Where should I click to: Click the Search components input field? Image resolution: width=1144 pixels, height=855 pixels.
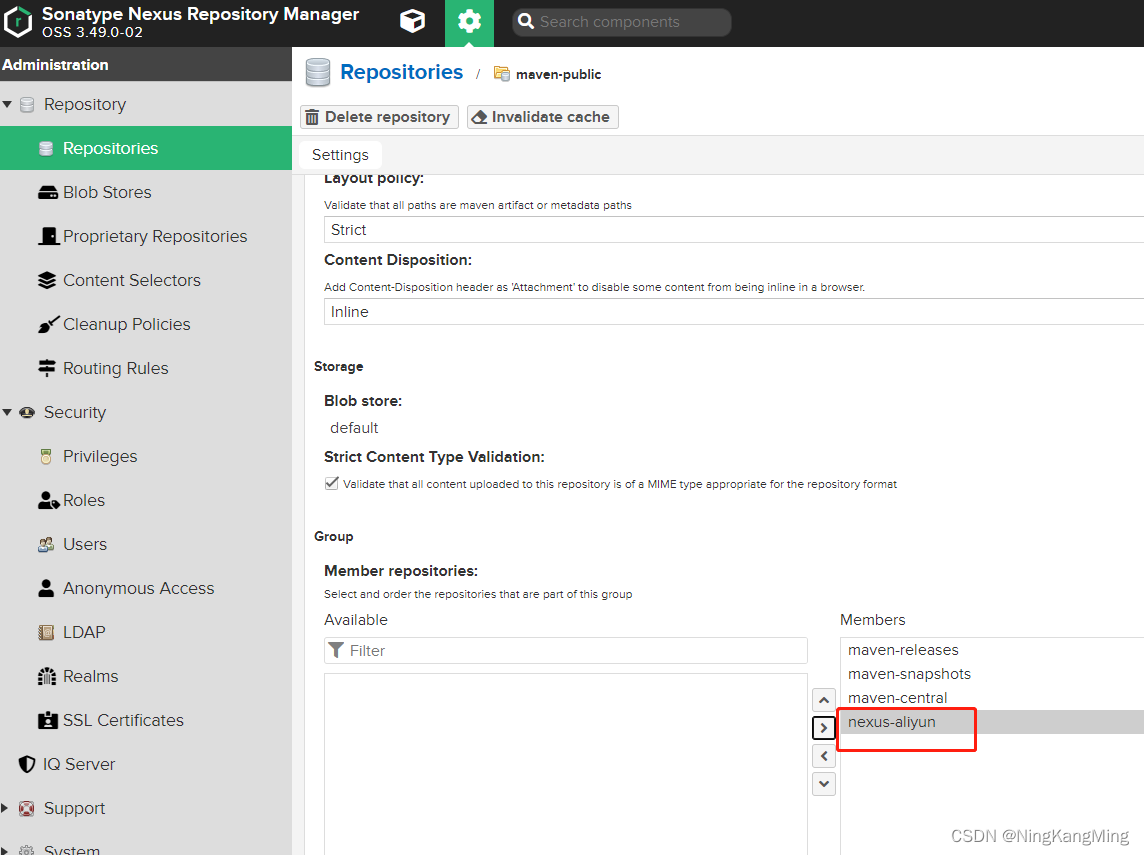[x=622, y=22]
